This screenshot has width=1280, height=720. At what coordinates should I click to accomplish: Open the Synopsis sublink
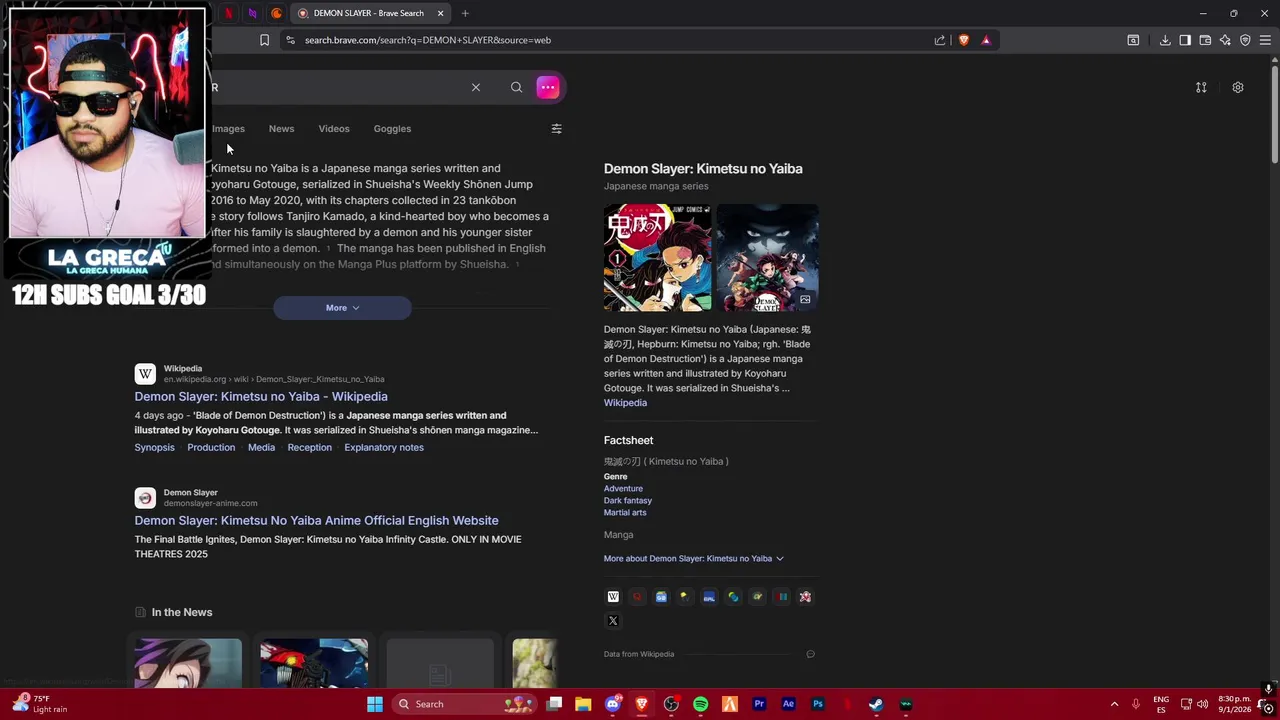pos(154,447)
